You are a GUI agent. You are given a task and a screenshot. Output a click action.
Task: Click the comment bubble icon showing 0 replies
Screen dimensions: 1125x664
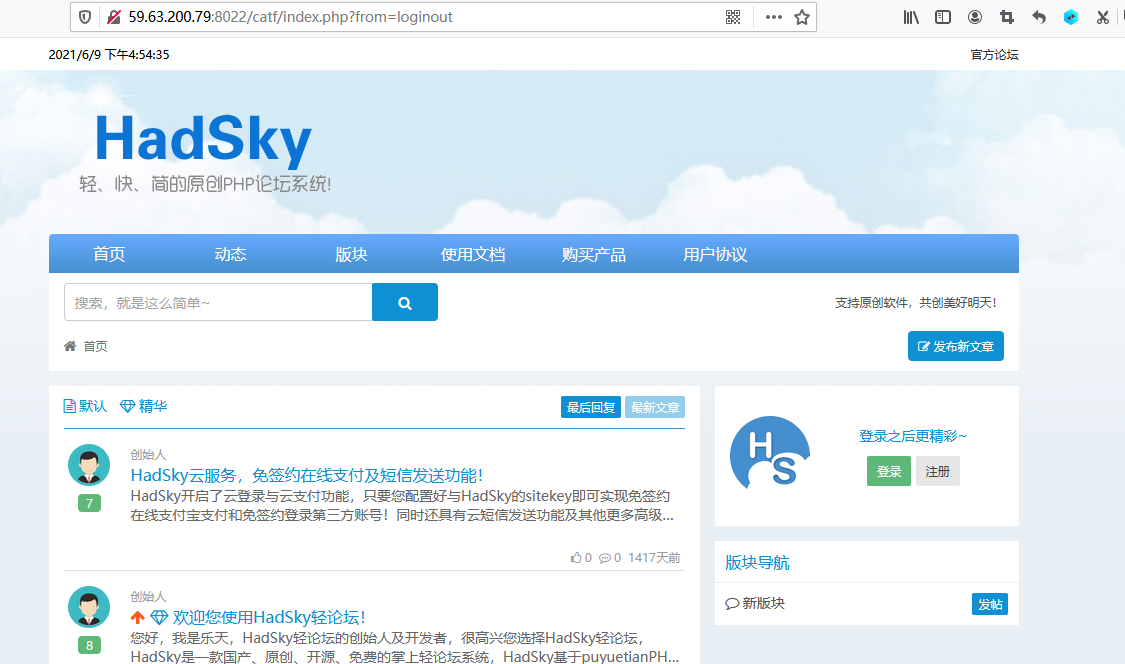pos(604,557)
